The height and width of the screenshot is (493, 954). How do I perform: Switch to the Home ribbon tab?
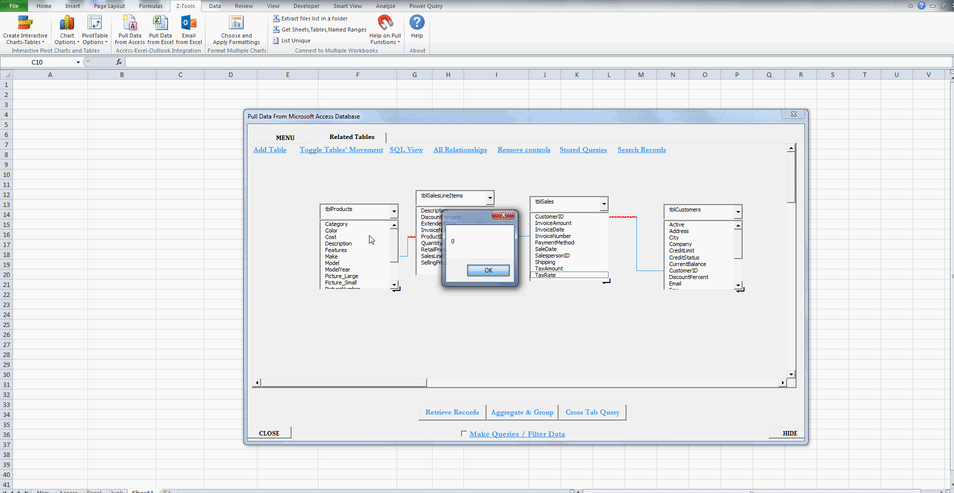(x=44, y=5)
